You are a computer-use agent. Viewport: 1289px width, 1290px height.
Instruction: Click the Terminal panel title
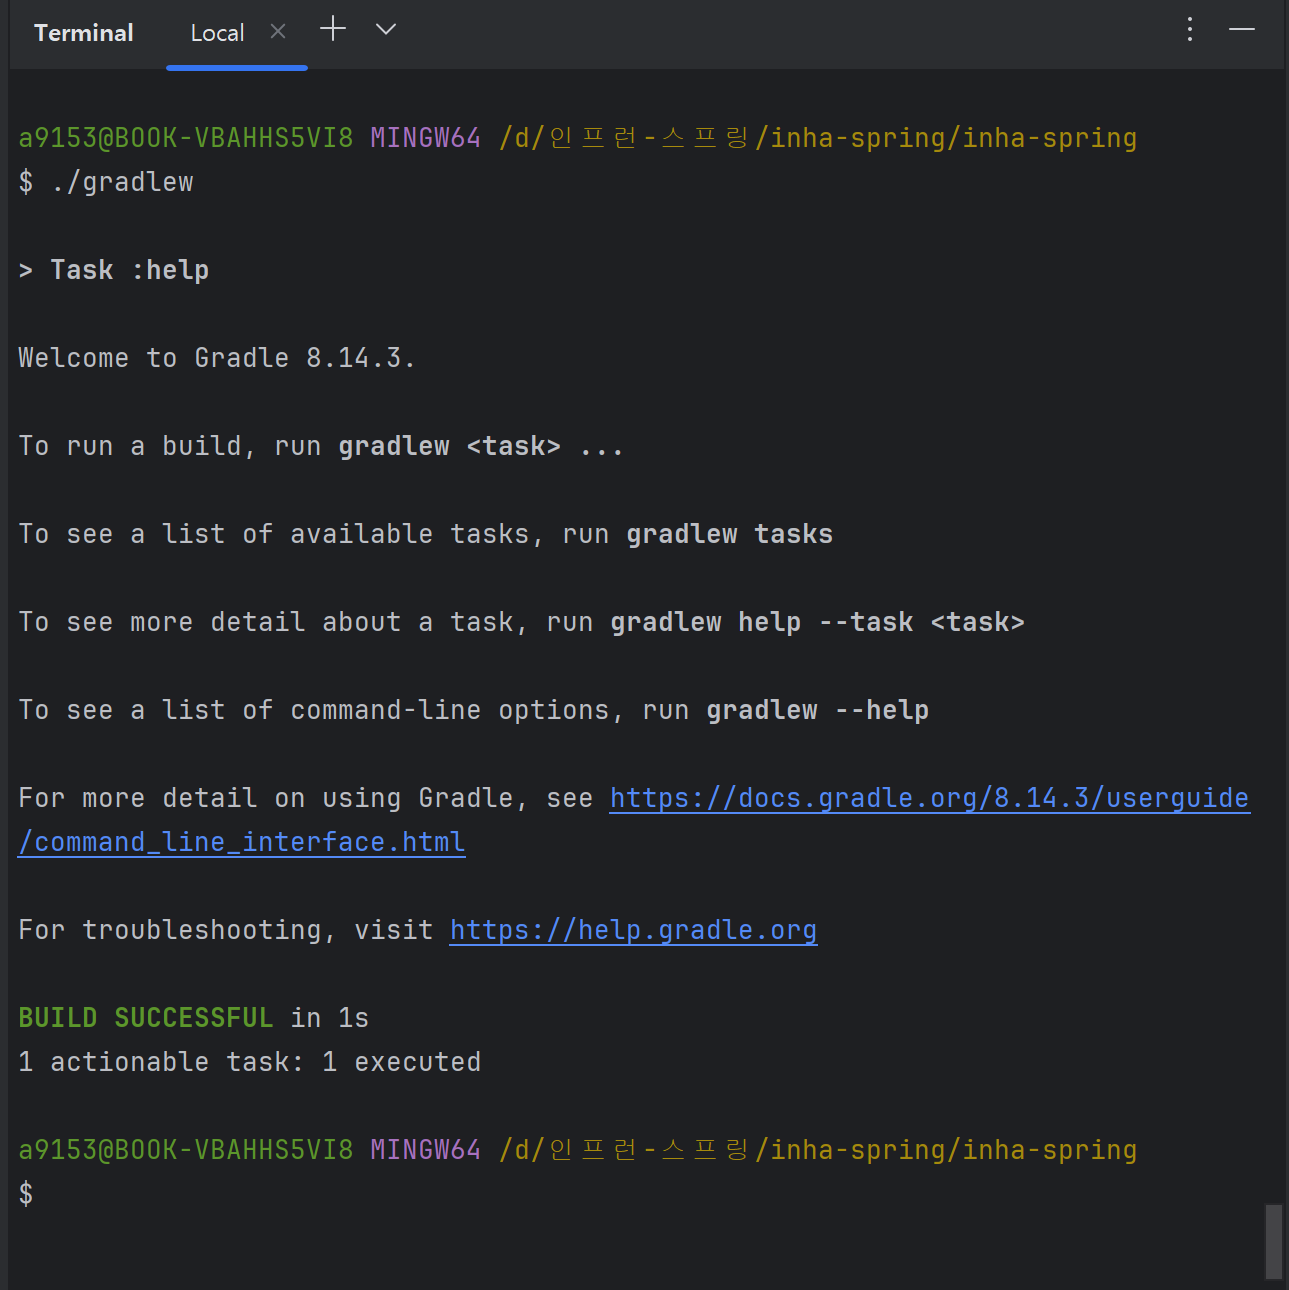coord(84,33)
